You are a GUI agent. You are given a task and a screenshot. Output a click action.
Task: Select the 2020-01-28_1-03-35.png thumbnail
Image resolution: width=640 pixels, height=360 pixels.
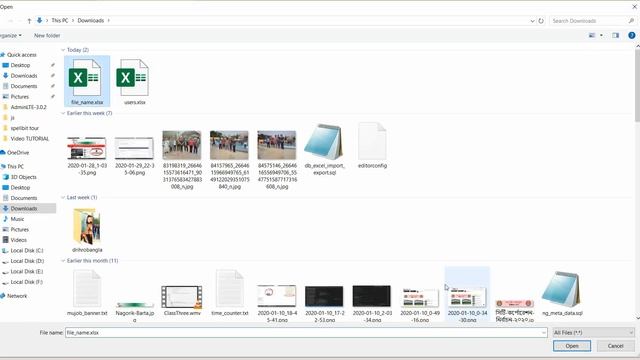(x=87, y=156)
